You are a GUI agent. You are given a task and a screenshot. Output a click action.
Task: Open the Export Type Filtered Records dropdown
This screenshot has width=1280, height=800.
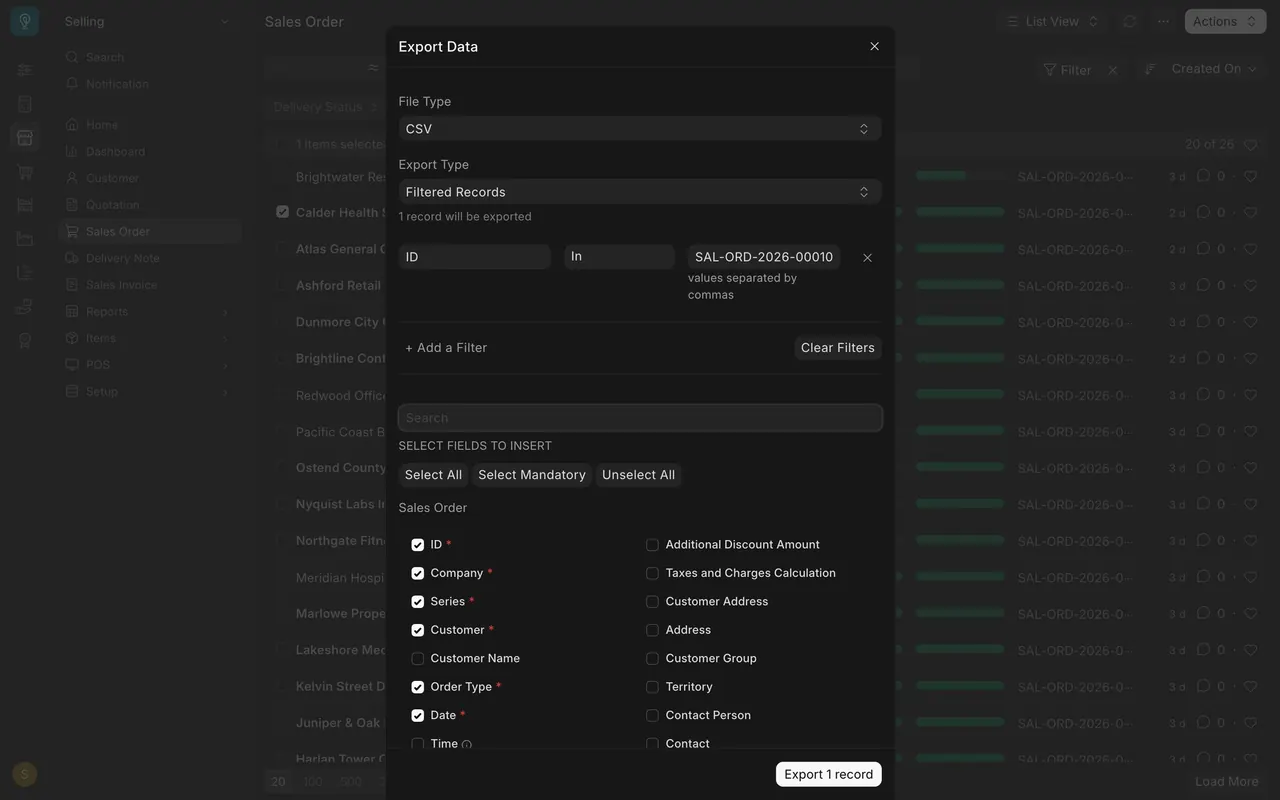coord(640,192)
